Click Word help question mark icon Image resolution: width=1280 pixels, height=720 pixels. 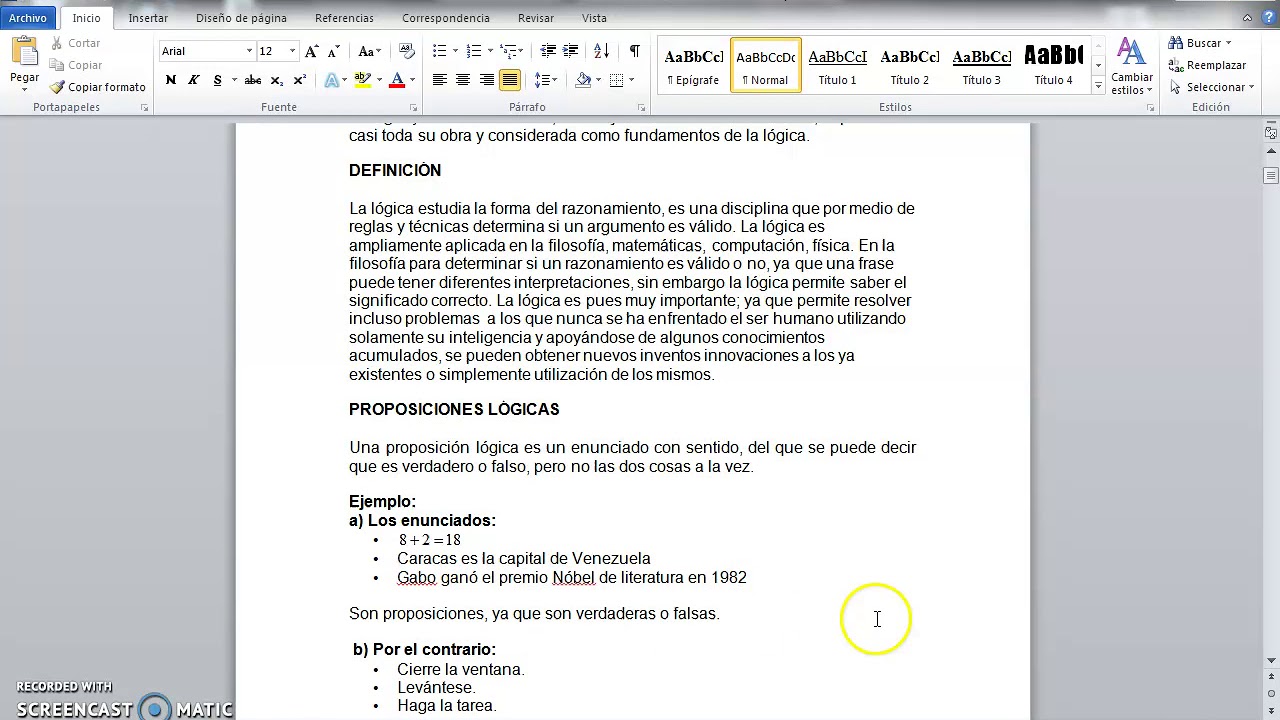tap(1268, 18)
